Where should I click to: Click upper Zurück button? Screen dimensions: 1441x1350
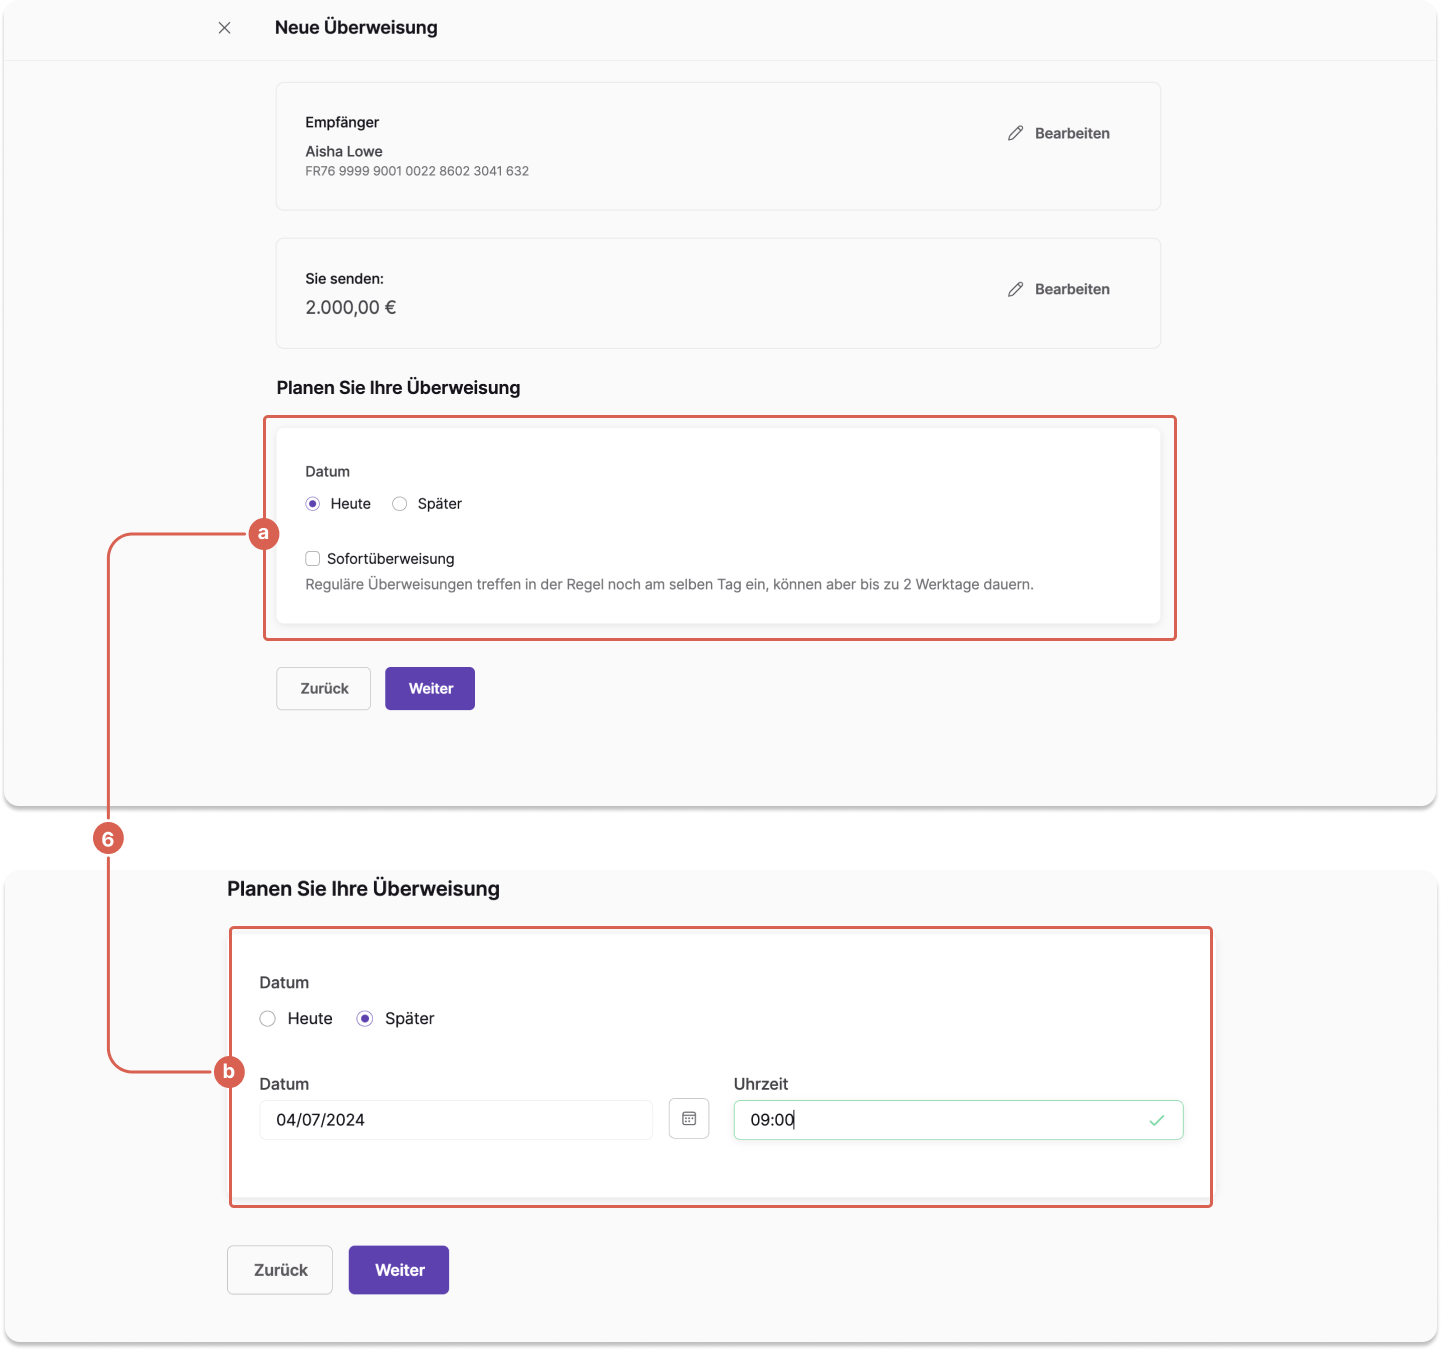[324, 689]
